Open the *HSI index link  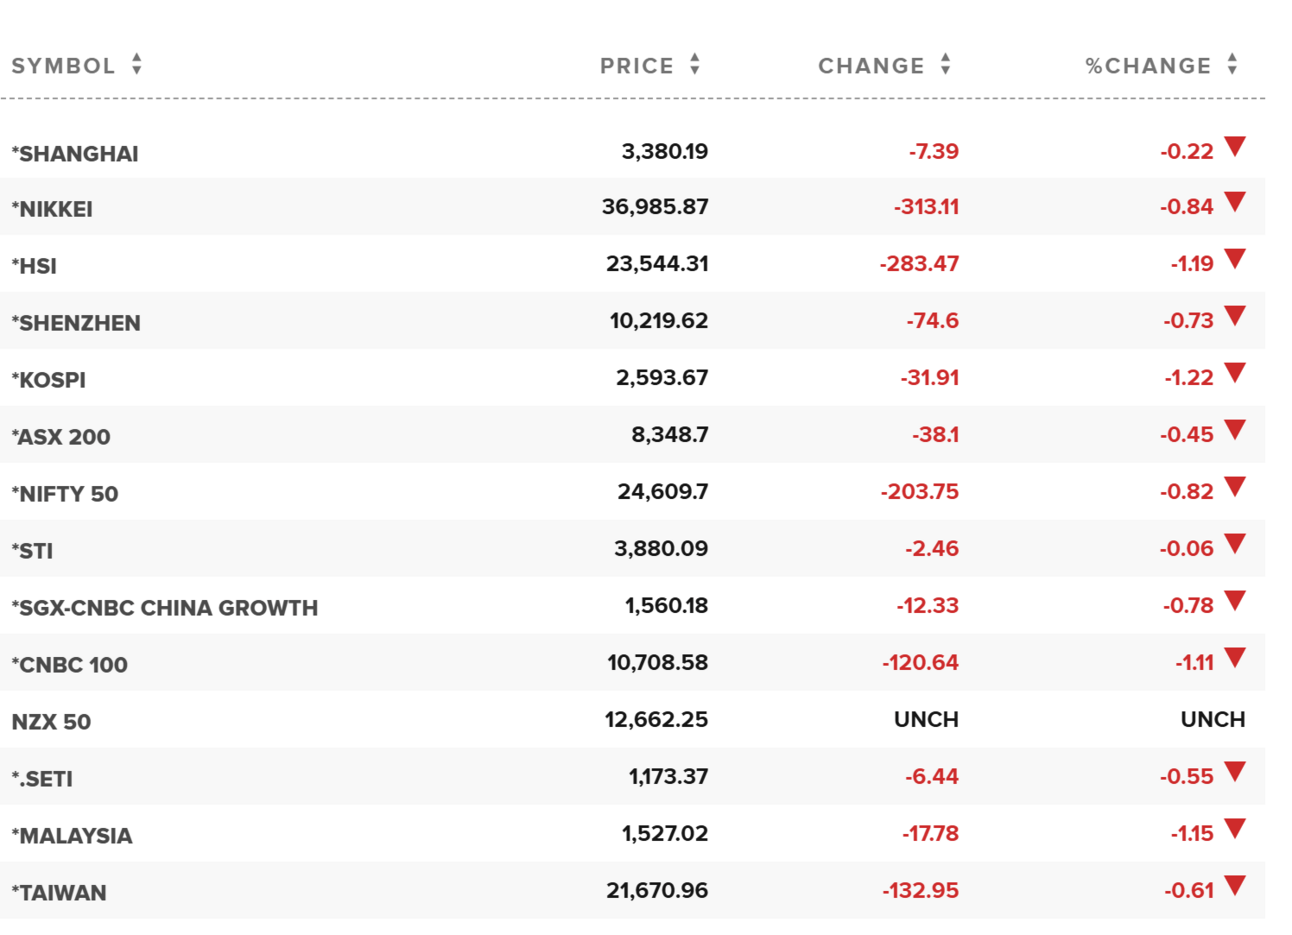34,266
